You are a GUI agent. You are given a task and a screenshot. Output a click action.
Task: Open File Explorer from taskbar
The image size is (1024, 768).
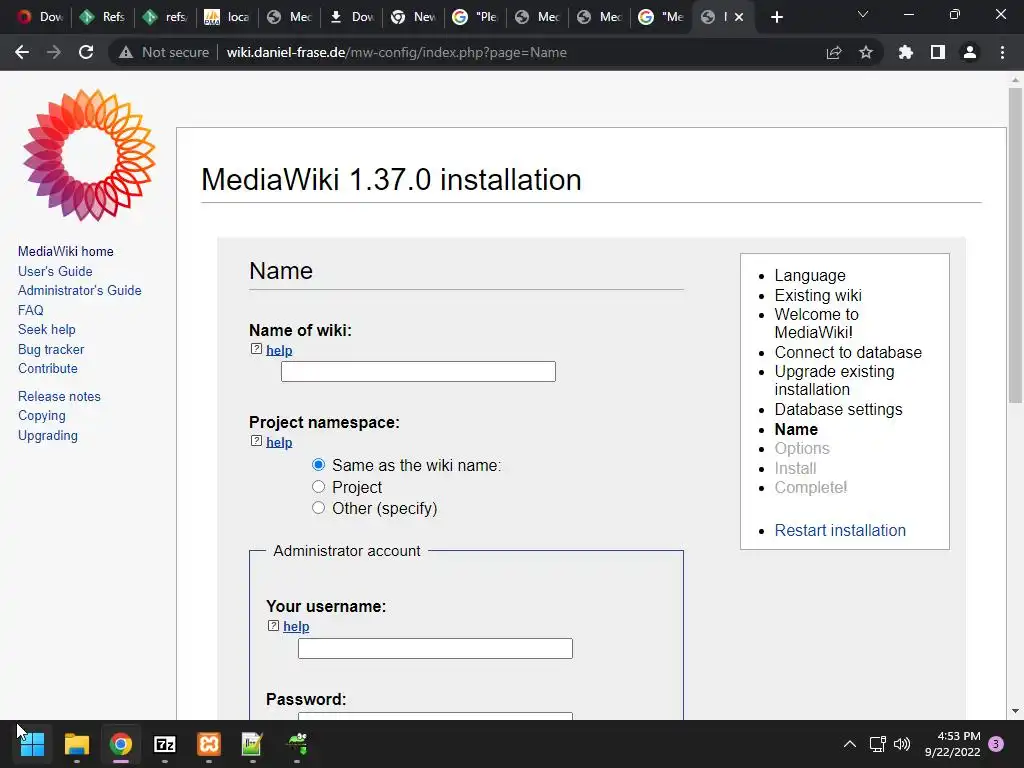76,744
